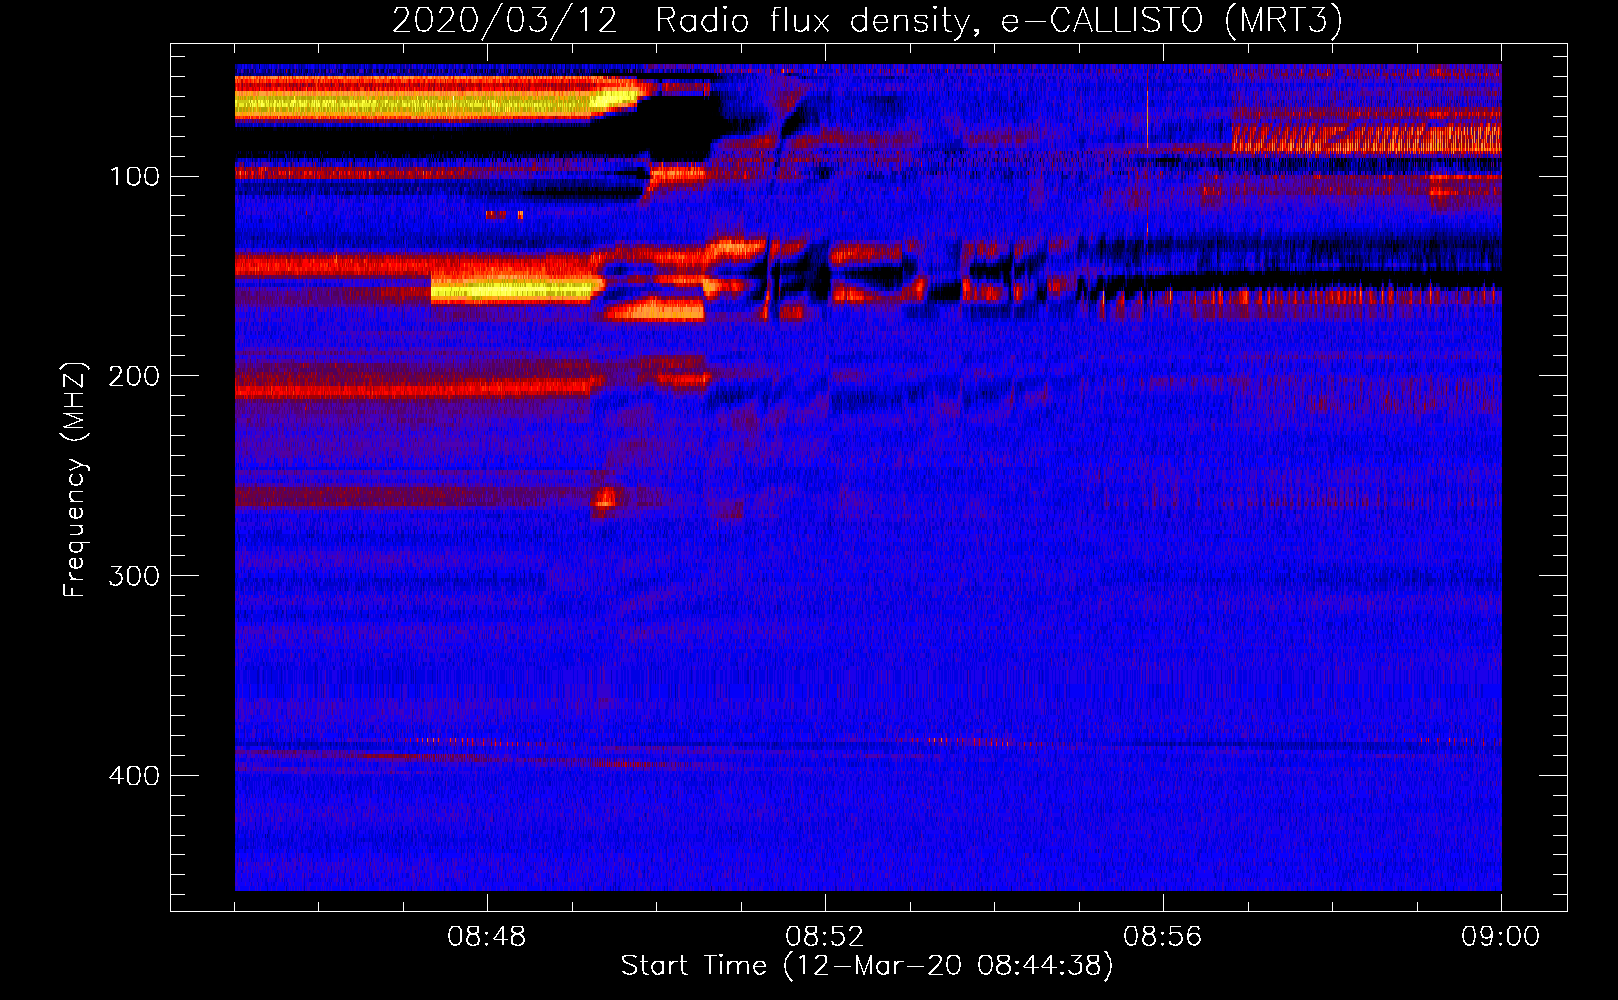Click the Start Time axis caption
Screen dimensions: 1618x1000
(867, 966)
